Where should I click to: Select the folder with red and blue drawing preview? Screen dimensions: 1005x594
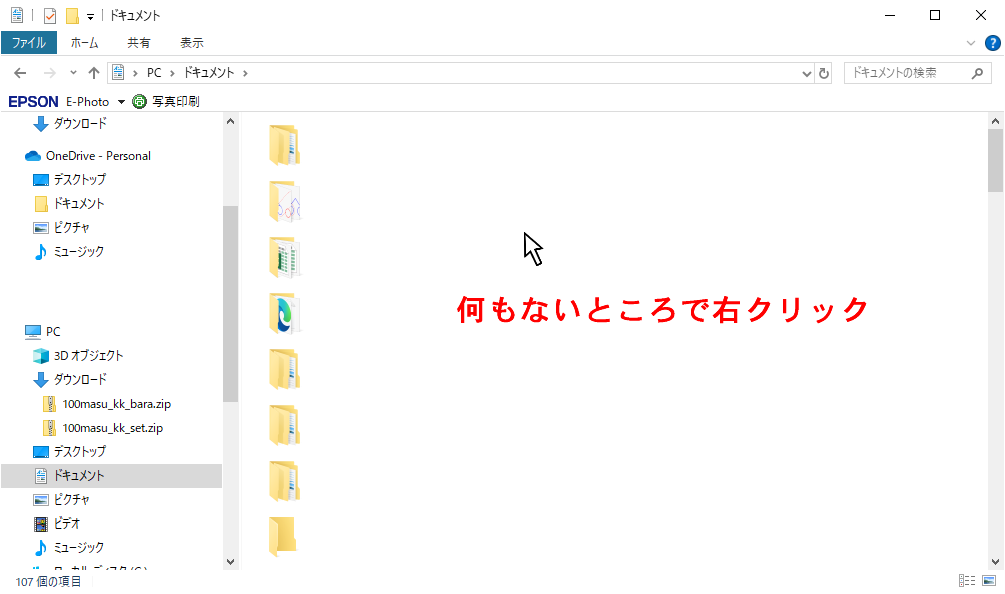pyautogui.click(x=285, y=201)
